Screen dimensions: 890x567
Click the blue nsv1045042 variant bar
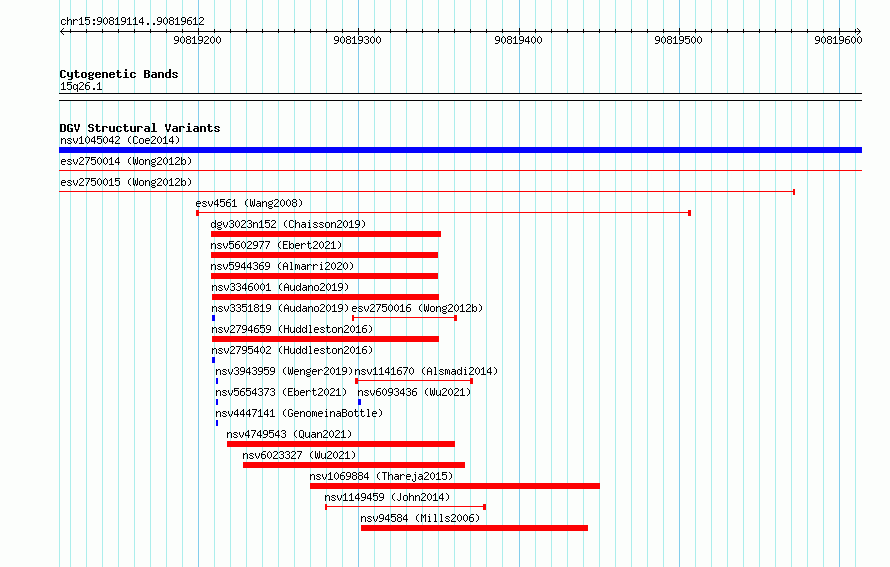pyautogui.click(x=460, y=150)
